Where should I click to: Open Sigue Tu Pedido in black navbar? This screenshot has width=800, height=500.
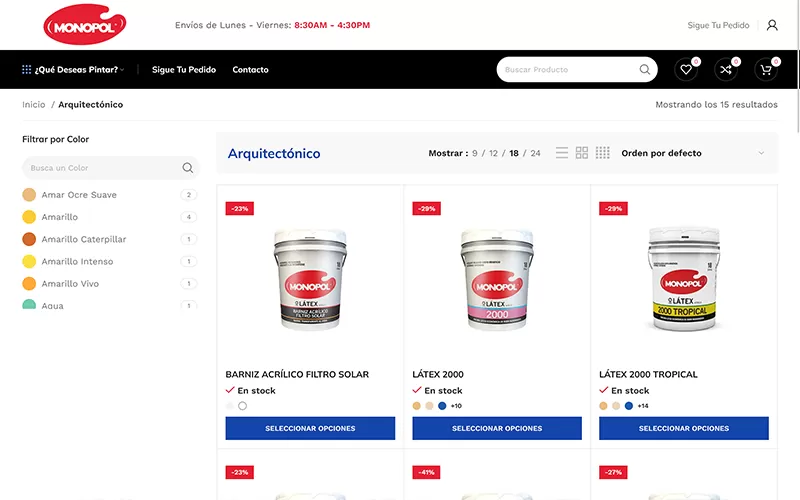[x=184, y=69]
